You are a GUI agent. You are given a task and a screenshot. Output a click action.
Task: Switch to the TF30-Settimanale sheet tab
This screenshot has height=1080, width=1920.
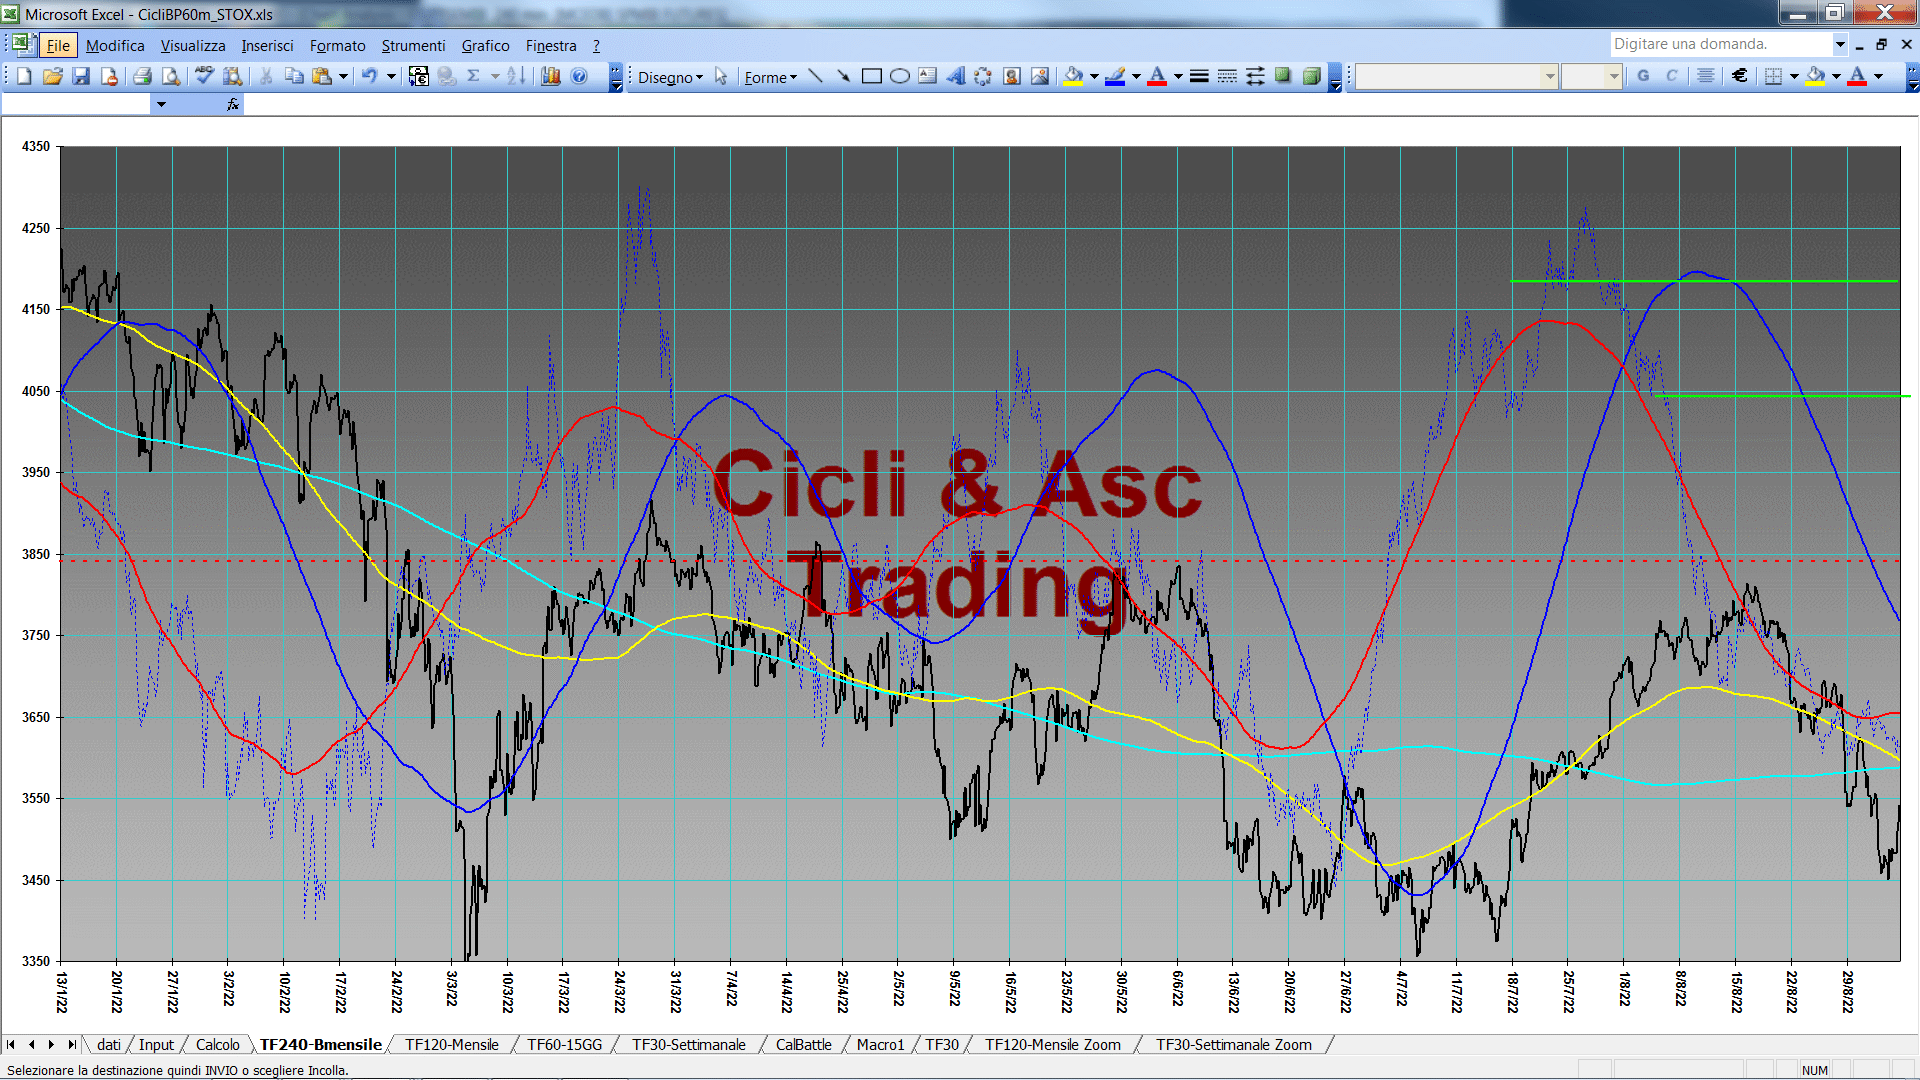(x=688, y=1044)
